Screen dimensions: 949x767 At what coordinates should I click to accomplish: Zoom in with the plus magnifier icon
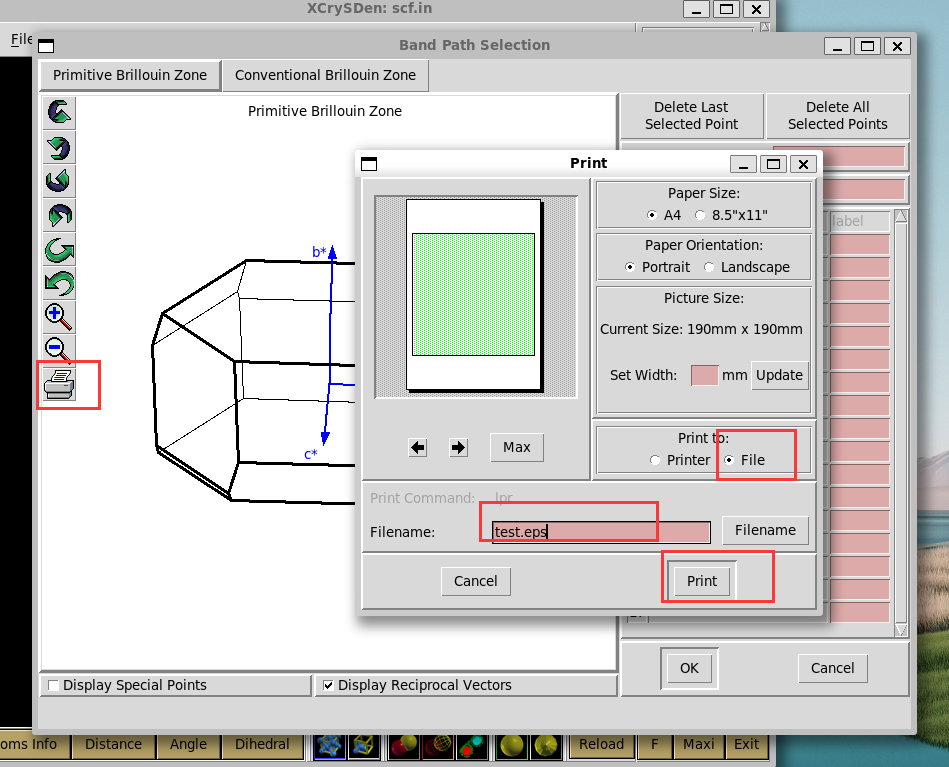click(59, 317)
